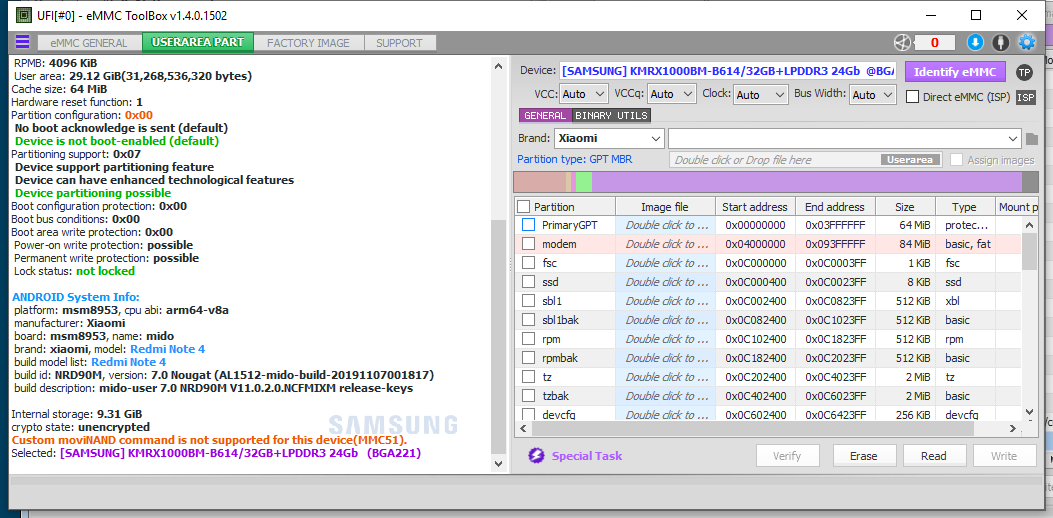The width and height of the screenshot is (1053, 518).
Task: Open the Clock speed dropdown
Action: pos(760,95)
